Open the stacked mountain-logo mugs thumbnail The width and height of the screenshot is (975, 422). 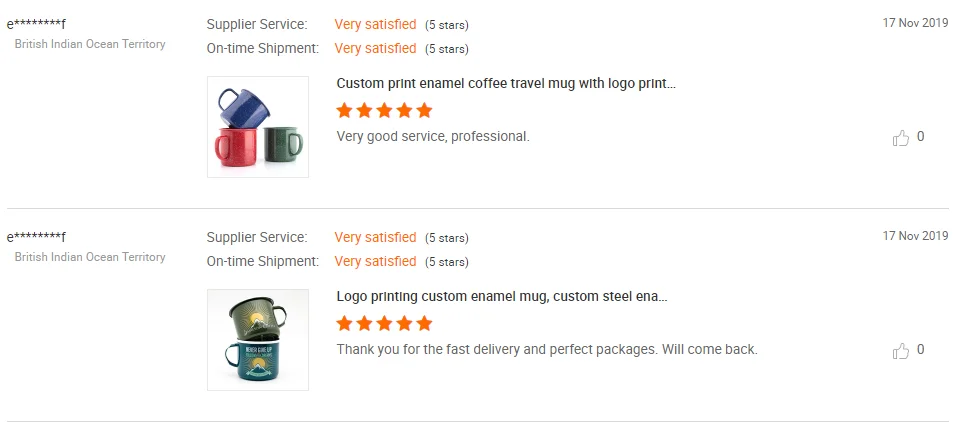click(258, 340)
